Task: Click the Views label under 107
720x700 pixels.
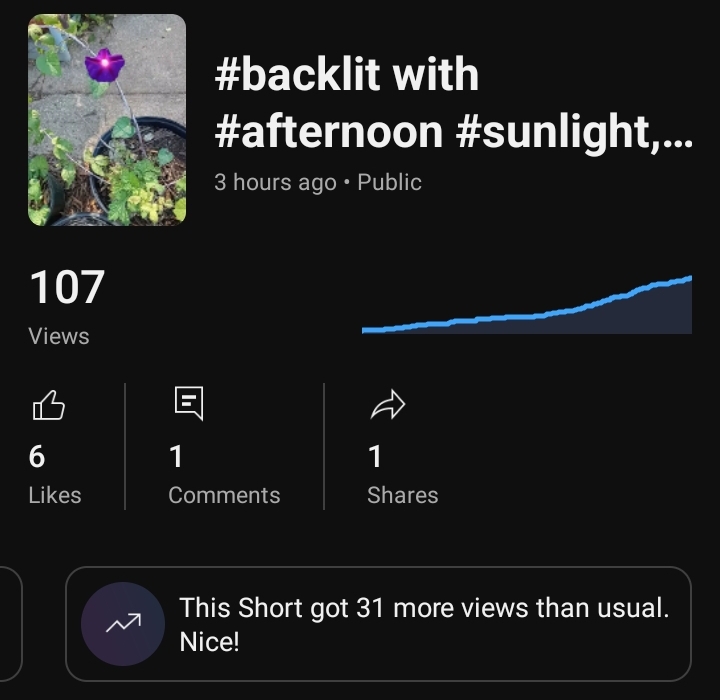Action: point(59,337)
